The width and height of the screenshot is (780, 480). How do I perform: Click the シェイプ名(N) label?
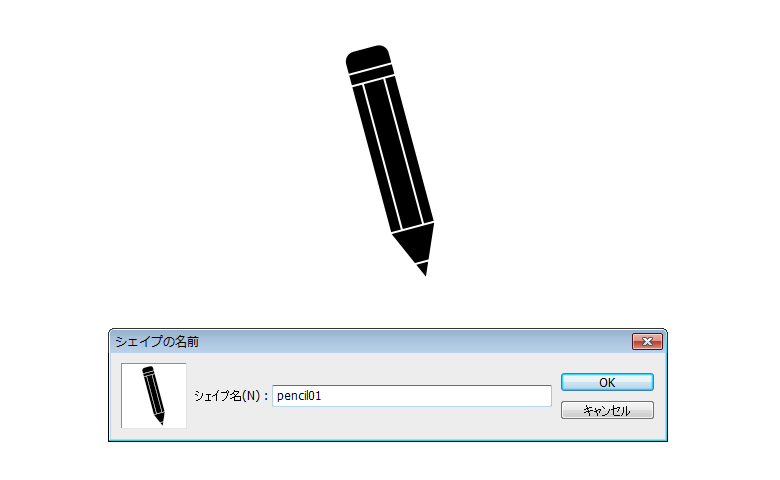pyautogui.click(x=231, y=396)
